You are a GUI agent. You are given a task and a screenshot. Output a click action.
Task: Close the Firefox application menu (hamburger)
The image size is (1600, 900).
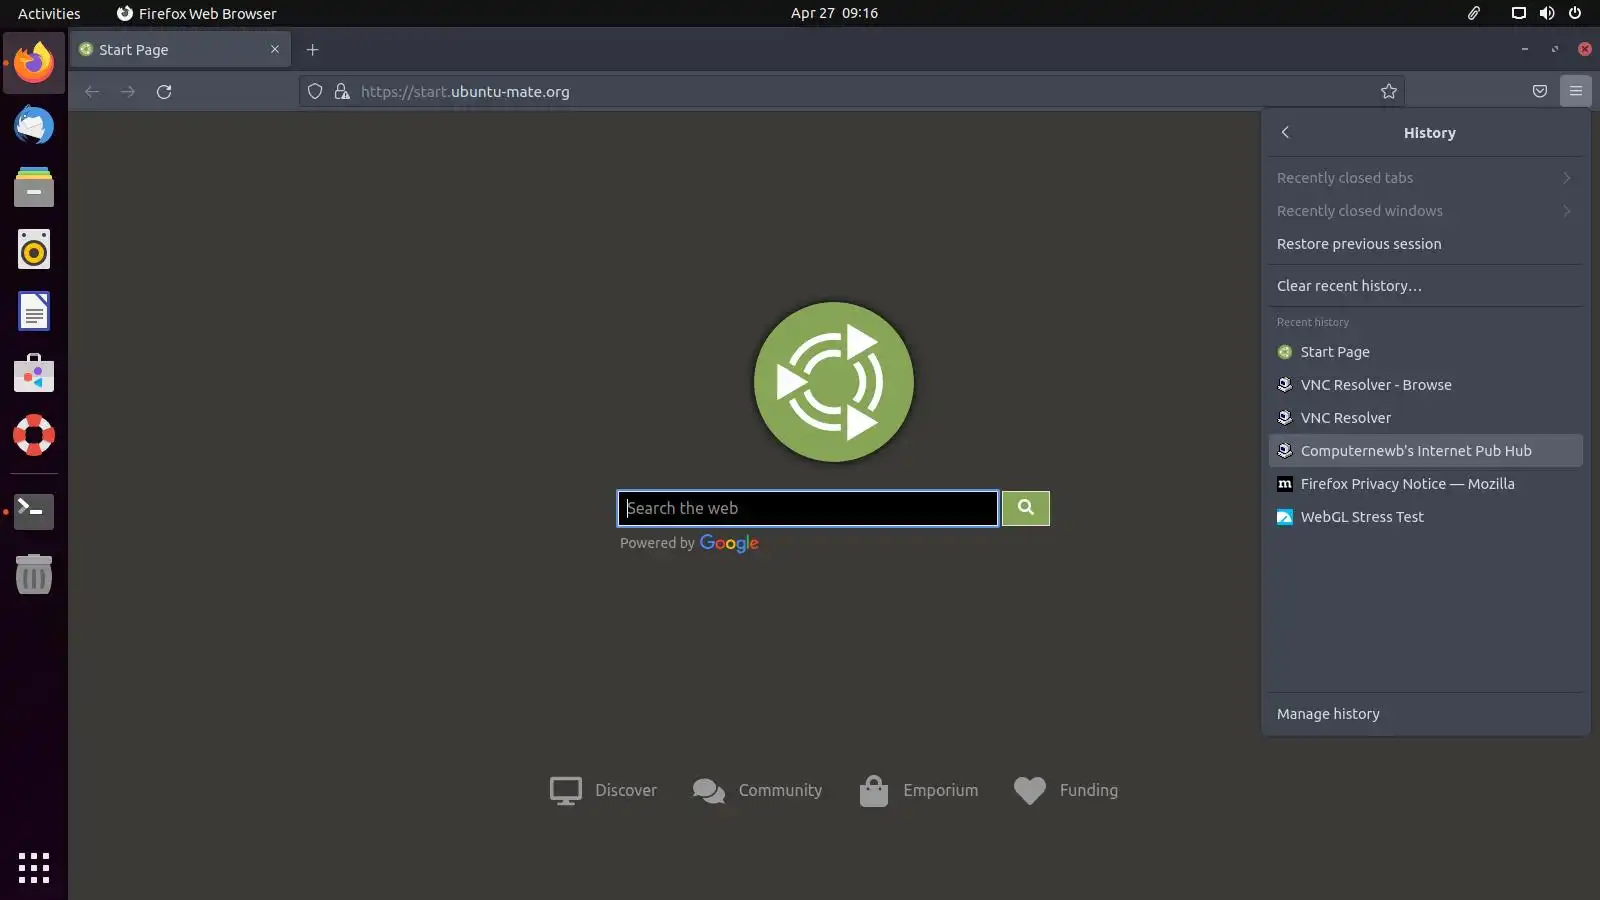(x=1576, y=92)
